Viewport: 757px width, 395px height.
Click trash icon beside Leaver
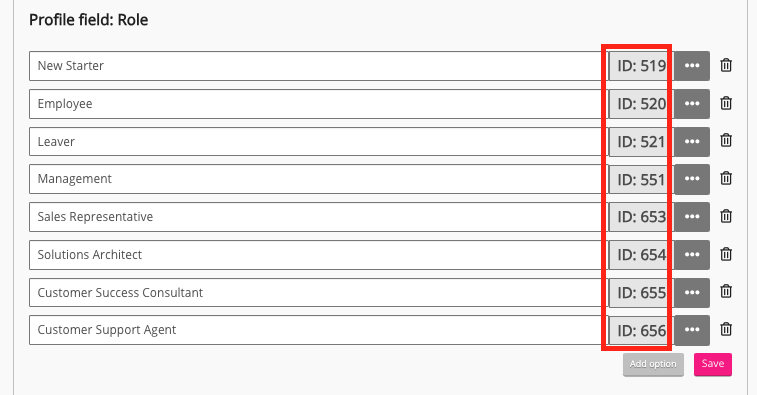click(x=726, y=141)
